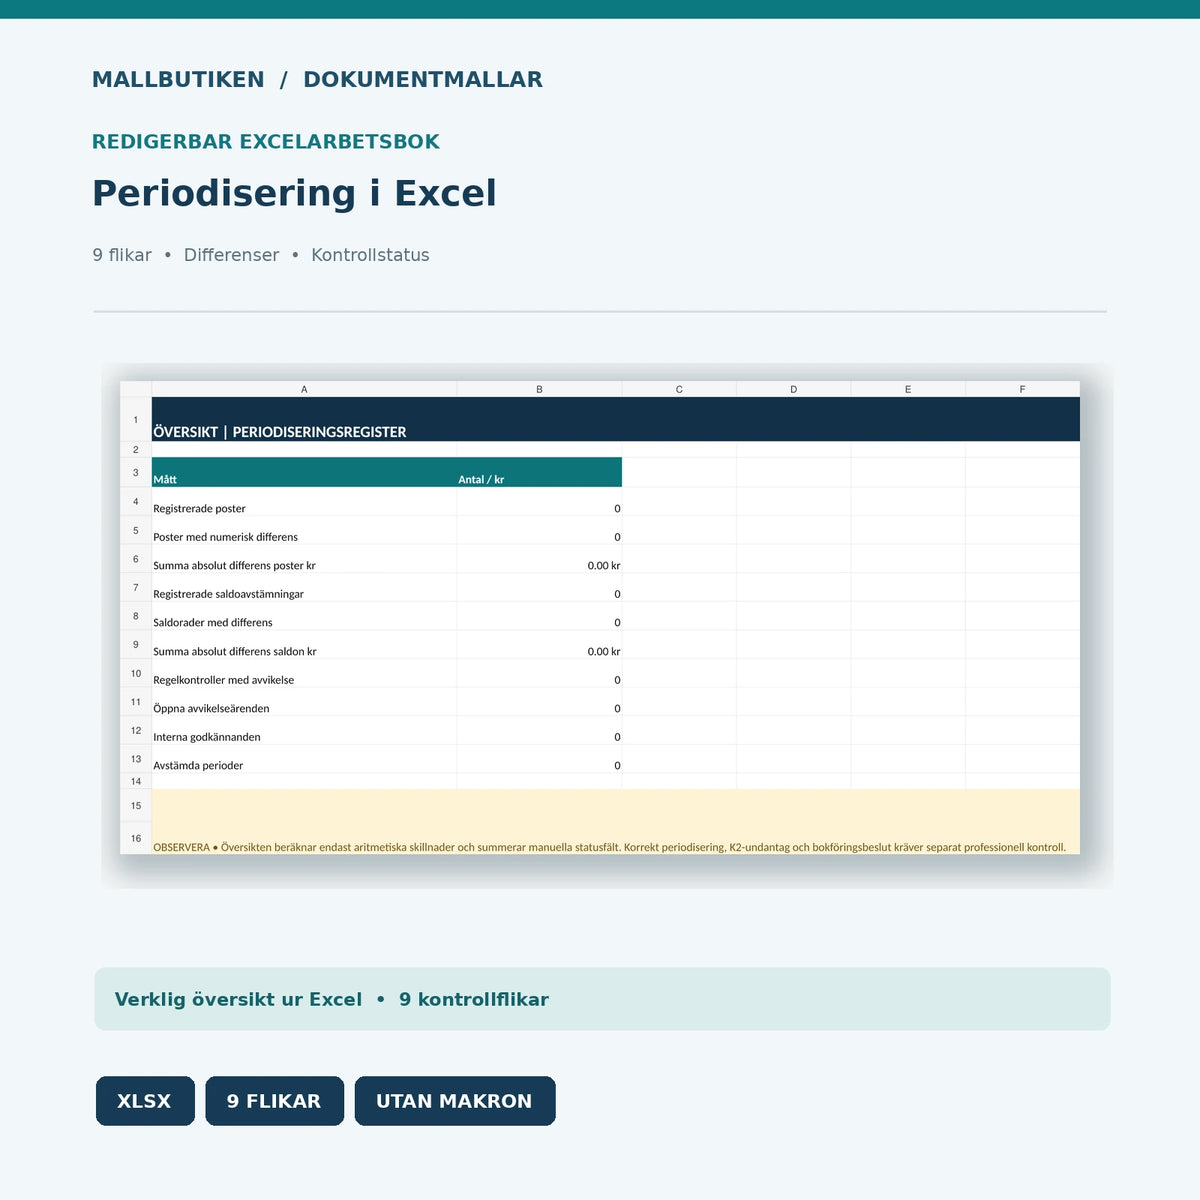This screenshot has width=1200, height=1200.
Task: Select the 'Periodisering i Excel' heading
Action: point(294,193)
